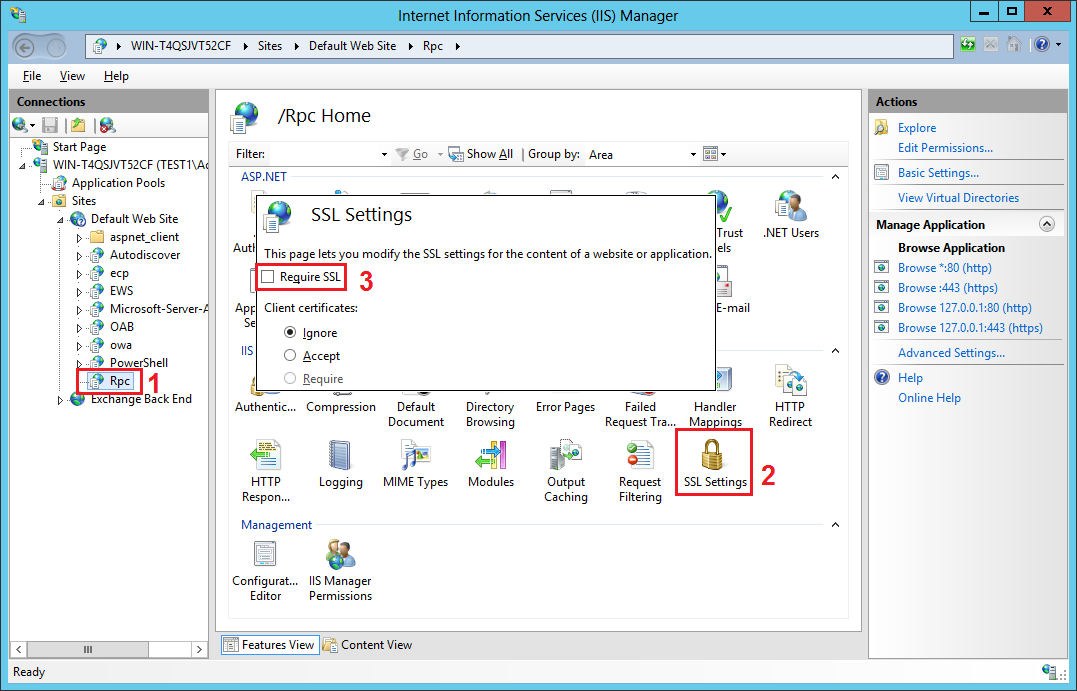Click the Connections horizontal scrollbar thumb
The width and height of the screenshot is (1077, 691).
coord(88,649)
